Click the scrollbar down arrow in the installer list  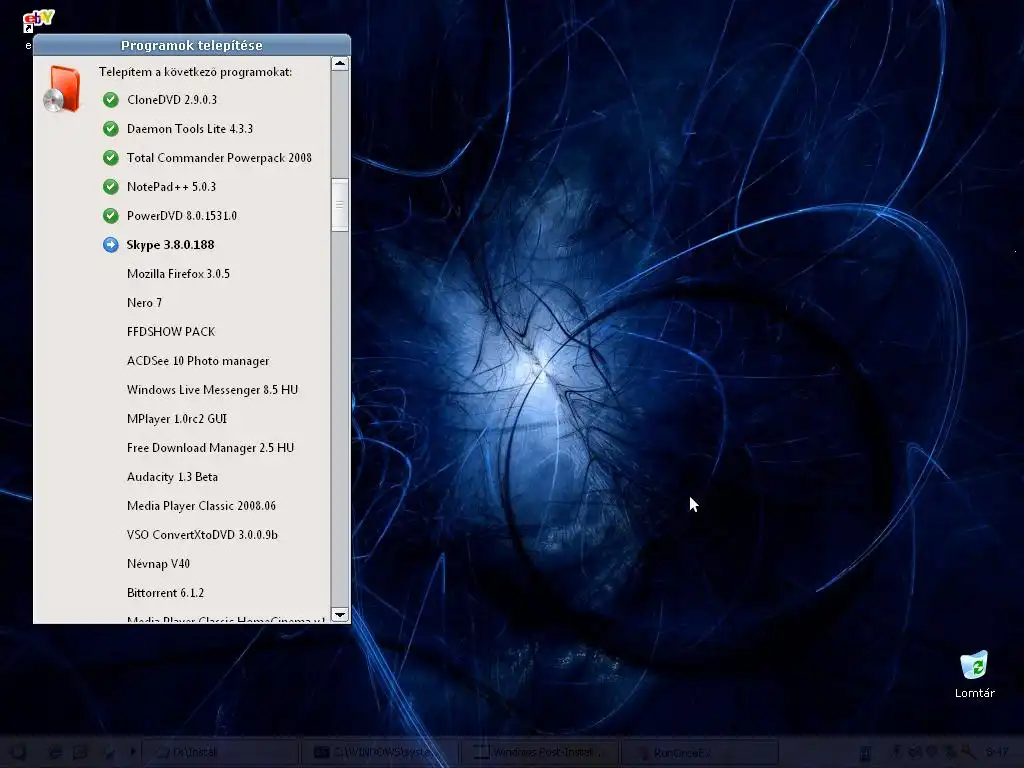pos(340,615)
